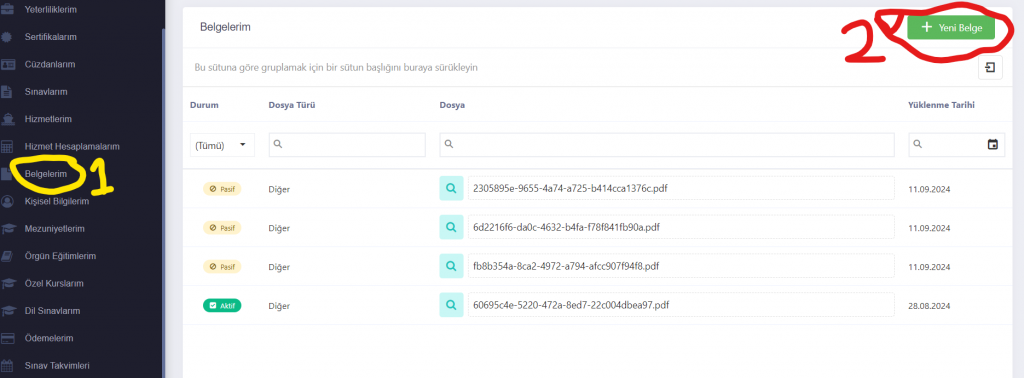Open Cüzdanlarım in the sidebar
The height and width of the screenshot is (378, 1024).
pos(49,65)
